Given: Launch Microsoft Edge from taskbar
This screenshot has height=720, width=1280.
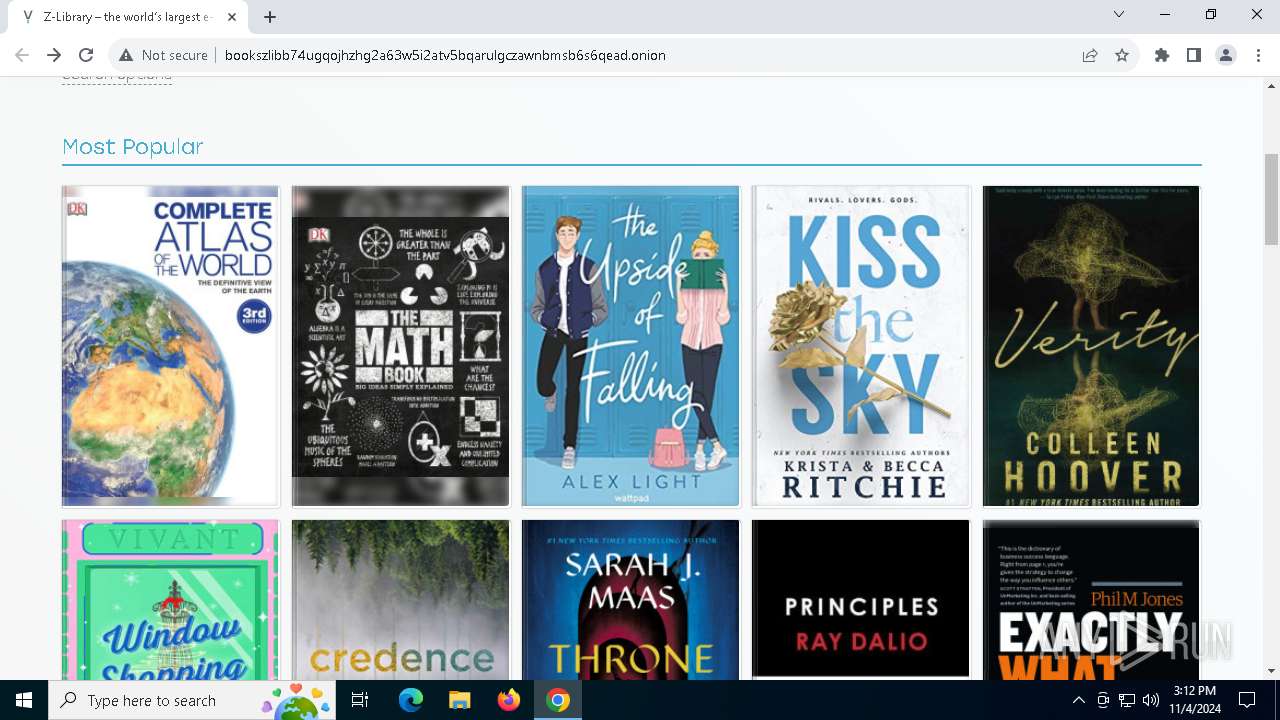Looking at the screenshot, I should click(411, 700).
